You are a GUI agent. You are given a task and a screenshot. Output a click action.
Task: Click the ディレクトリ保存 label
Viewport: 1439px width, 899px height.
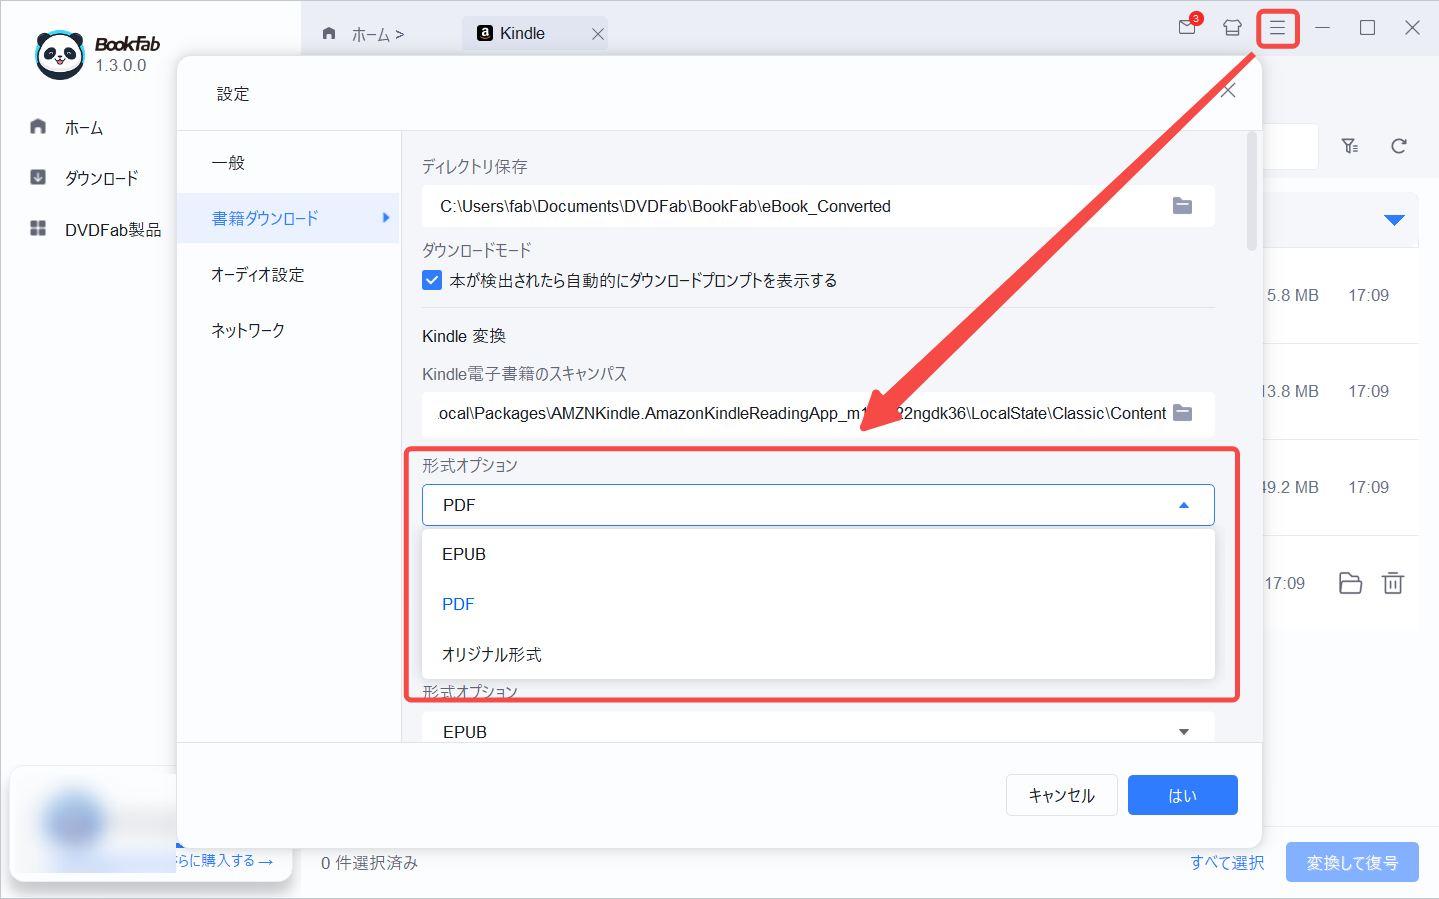tap(474, 166)
